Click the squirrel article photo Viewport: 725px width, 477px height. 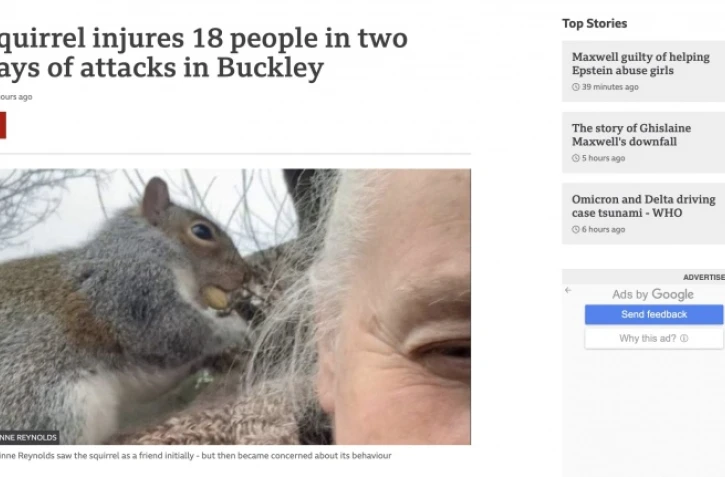(235, 307)
